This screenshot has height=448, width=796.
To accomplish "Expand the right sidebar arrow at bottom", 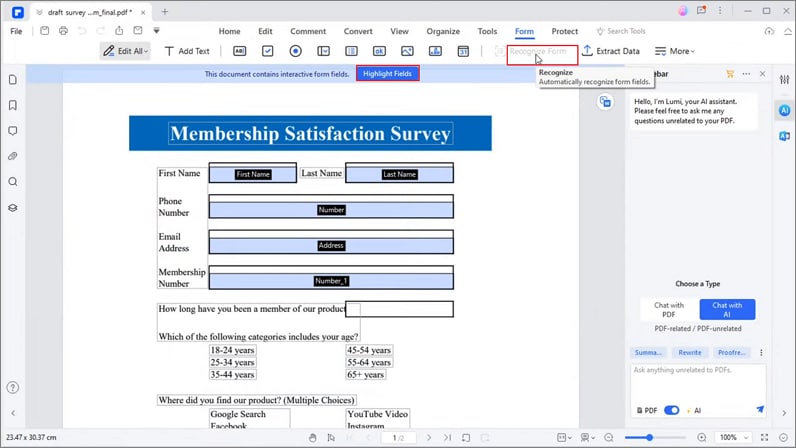I will [784, 413].
